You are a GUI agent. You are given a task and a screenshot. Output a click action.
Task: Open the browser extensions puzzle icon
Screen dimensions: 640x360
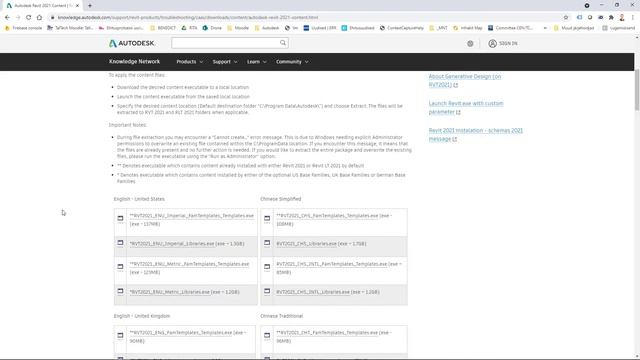611,18
